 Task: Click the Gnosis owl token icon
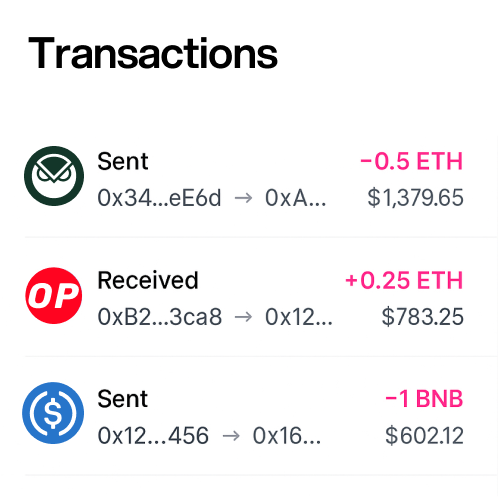(x=54, y=176)
